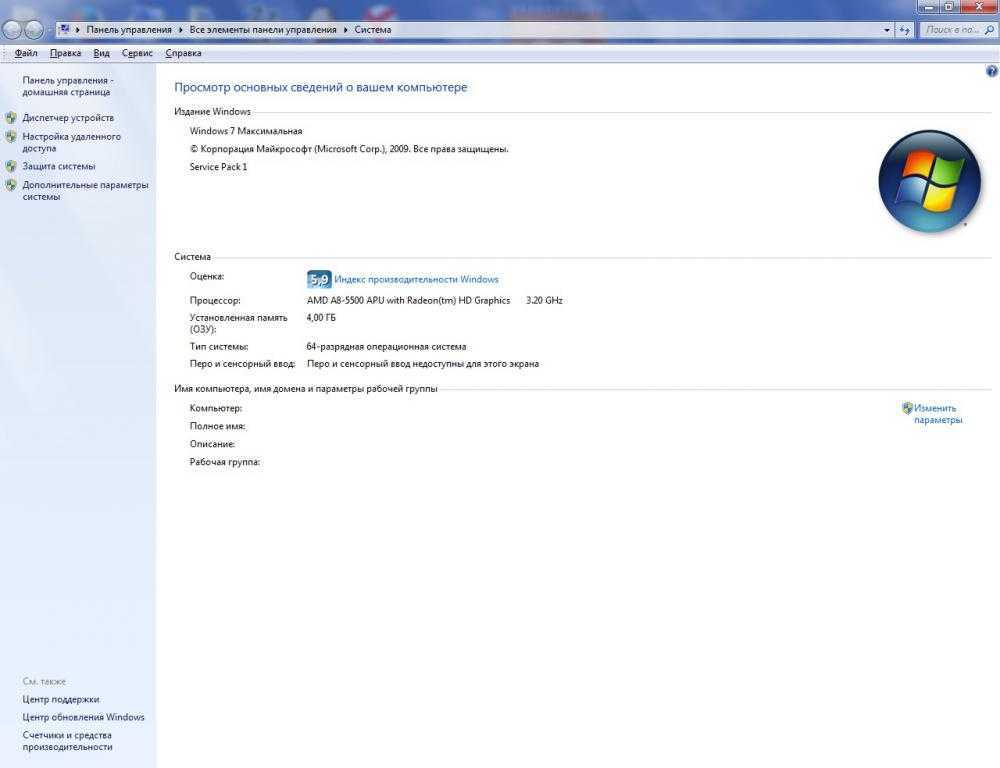Click the AMD A8-5500 APU processor text
The image size is (1000, 768).
408,300
